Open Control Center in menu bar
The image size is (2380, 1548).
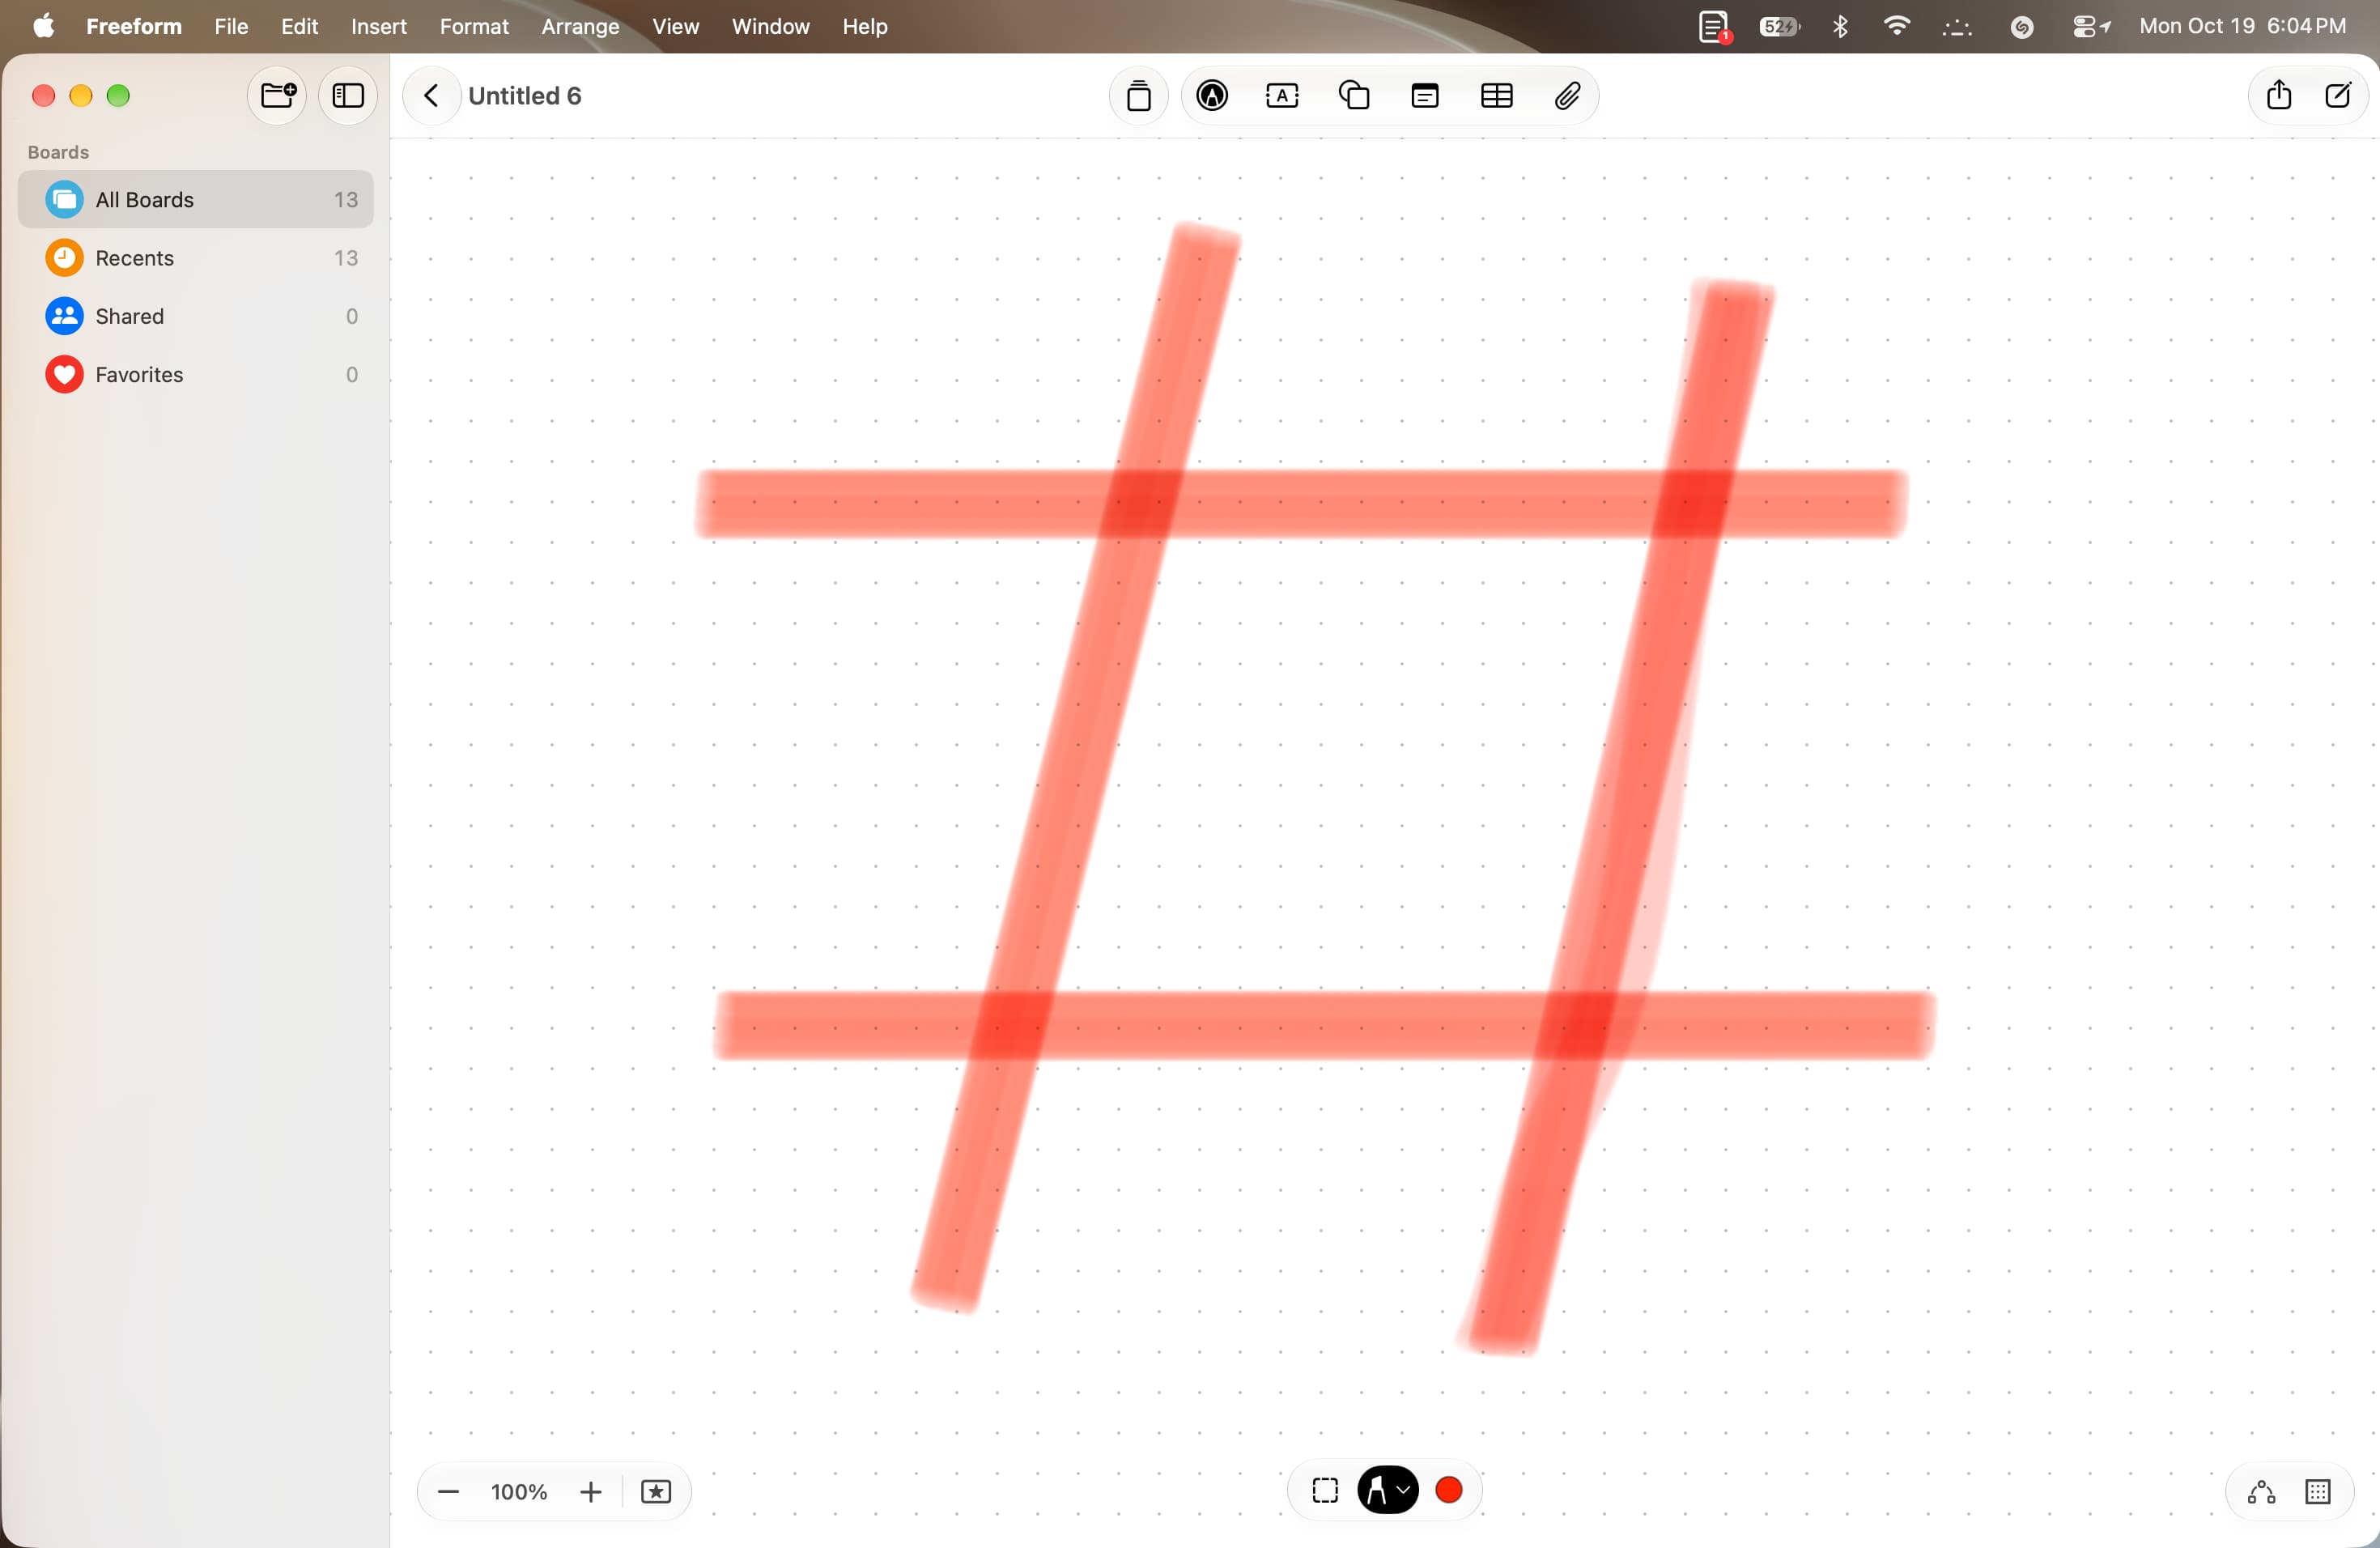coord(2089,27)
